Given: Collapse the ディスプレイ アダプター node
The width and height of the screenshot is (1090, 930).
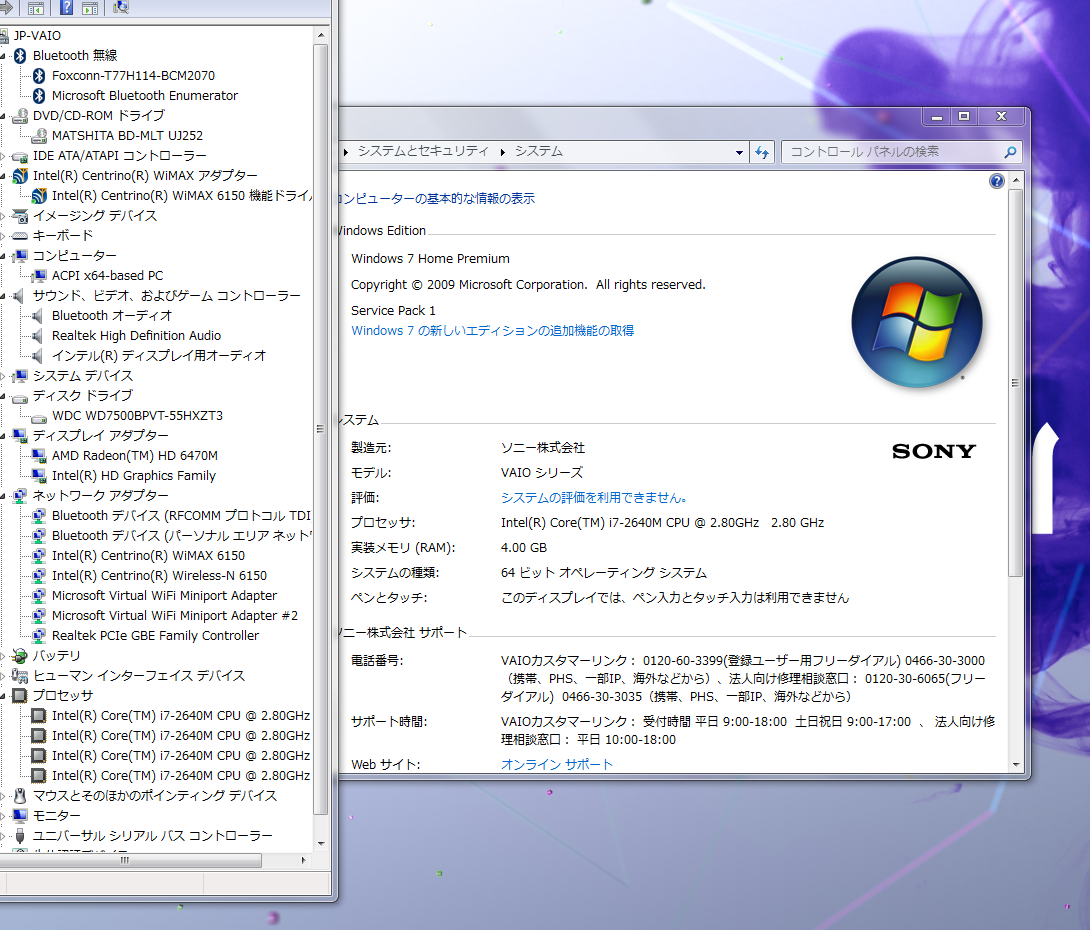Looking at the screenshot, I should click(3, 437).
